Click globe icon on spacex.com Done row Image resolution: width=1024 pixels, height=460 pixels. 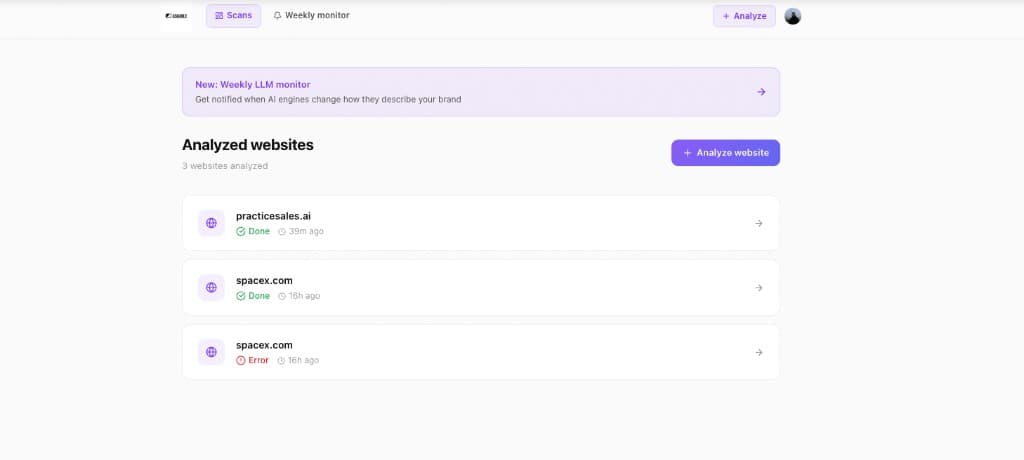tap(211, 288)
